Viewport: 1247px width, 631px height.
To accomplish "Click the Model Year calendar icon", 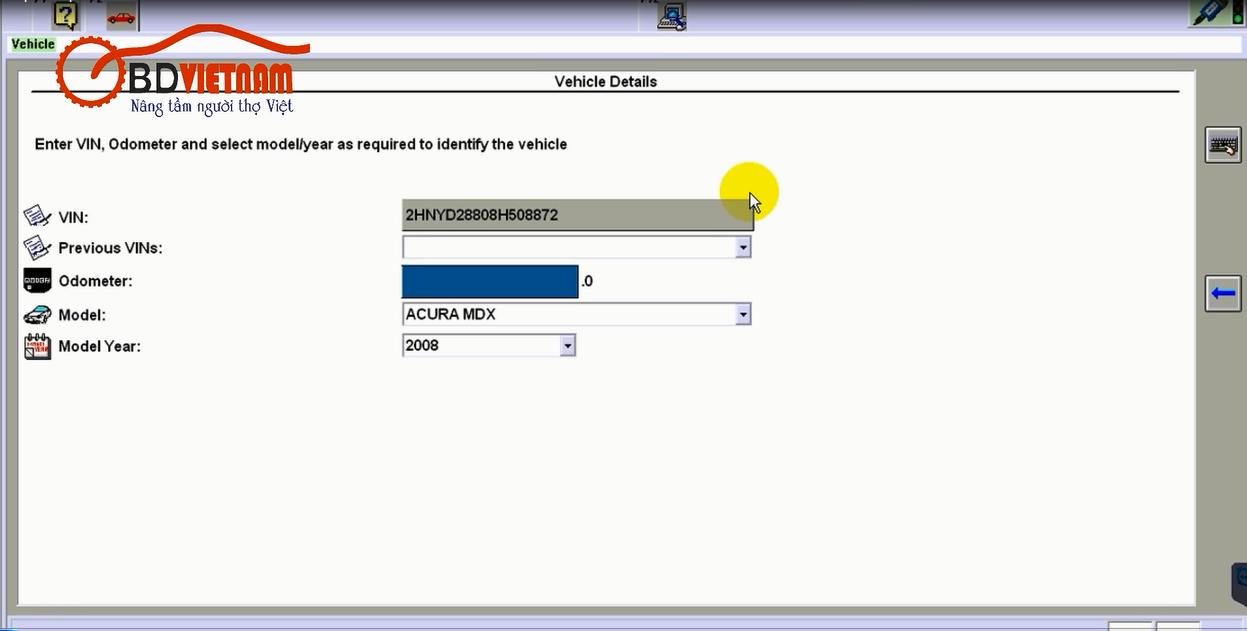I will point(37,346).
